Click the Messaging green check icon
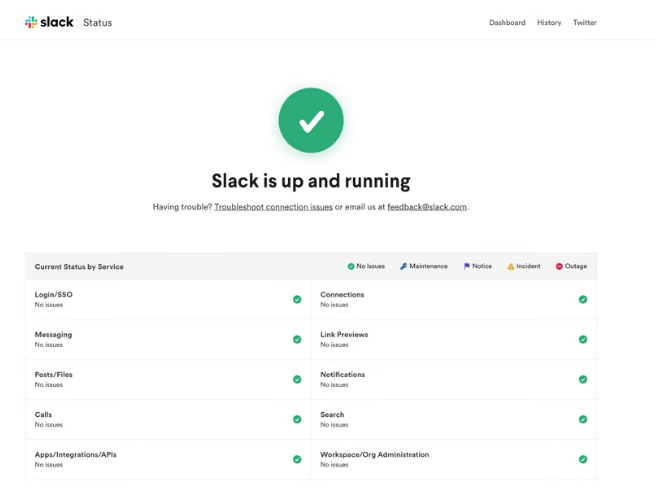Viewport: 656px width, 503px height. [x=297, y=339]
